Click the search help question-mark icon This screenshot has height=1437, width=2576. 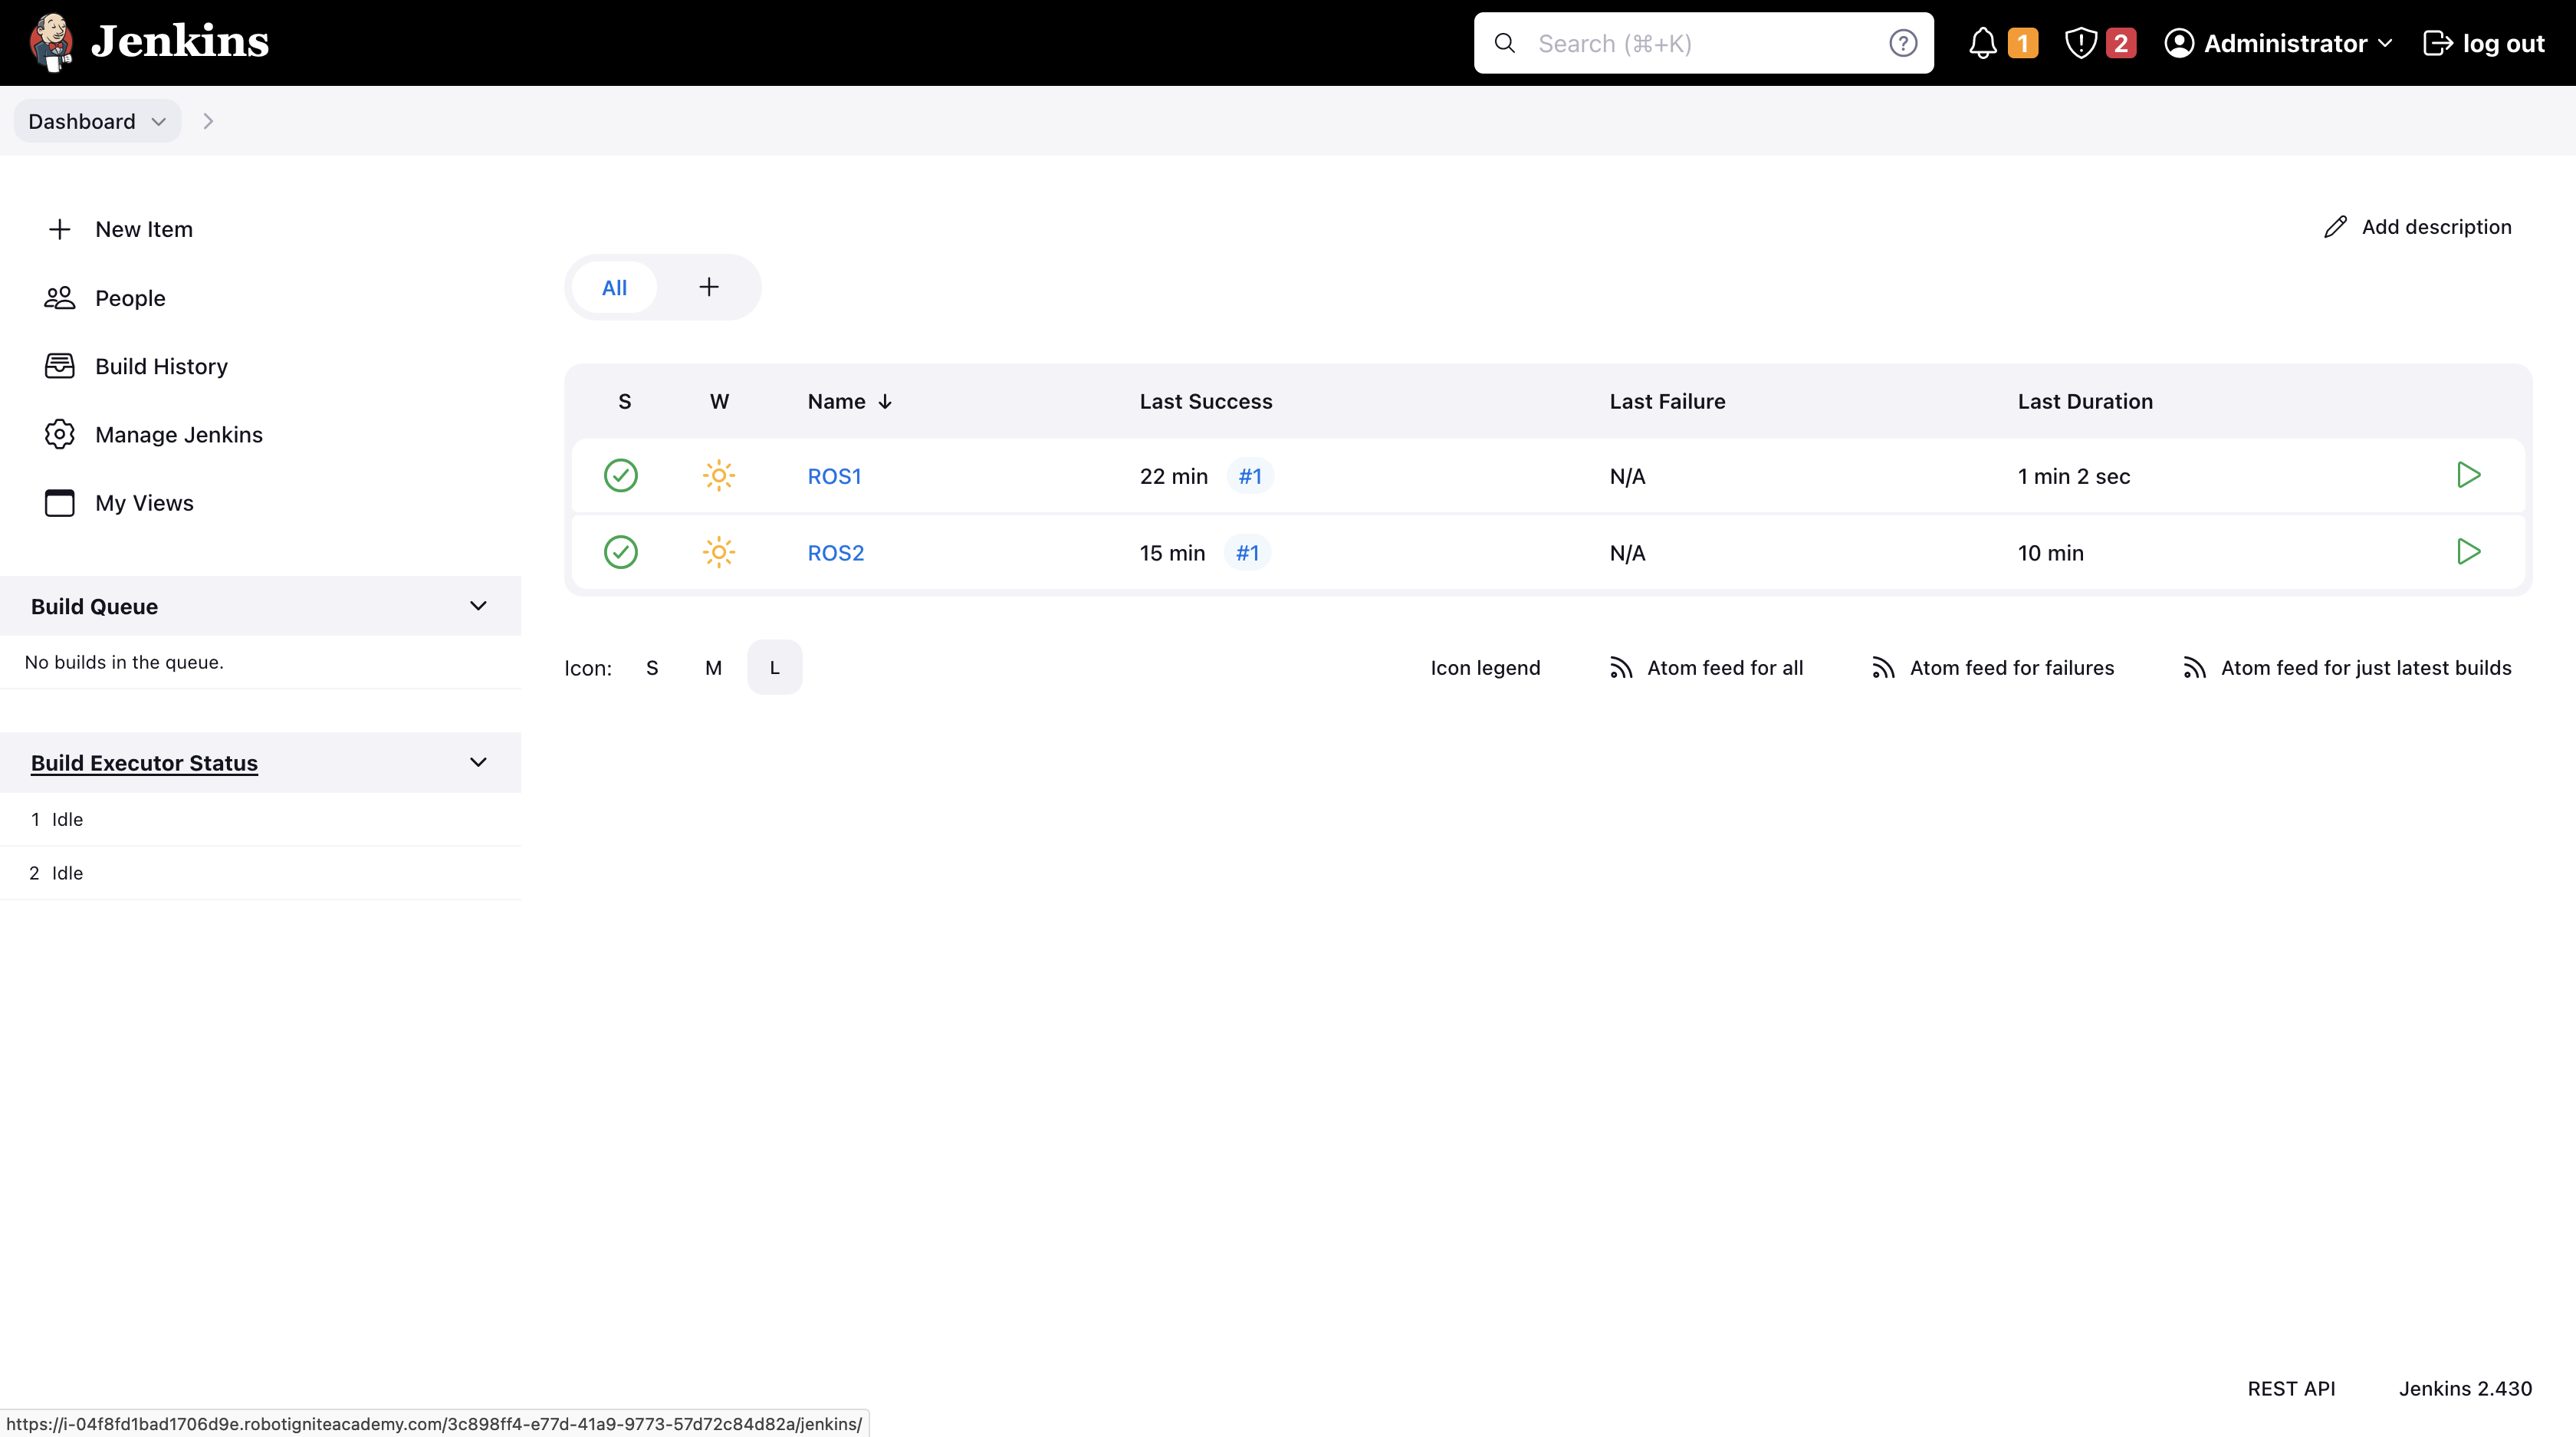coord(1902,43)
